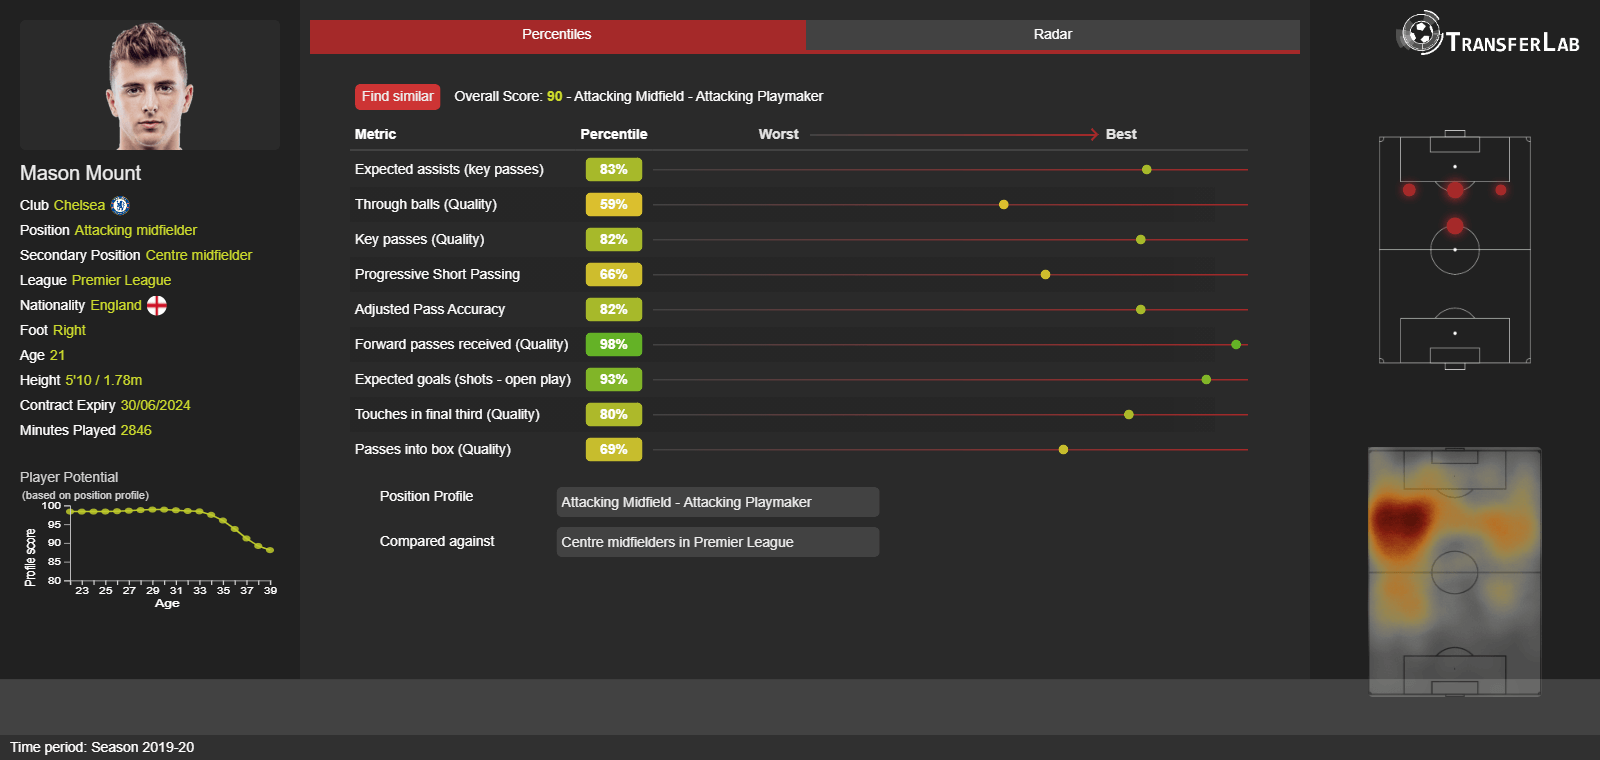Screen dimensions: 1600x760
Task: Open the position pitch map
Action: [x=1455, y=250]
